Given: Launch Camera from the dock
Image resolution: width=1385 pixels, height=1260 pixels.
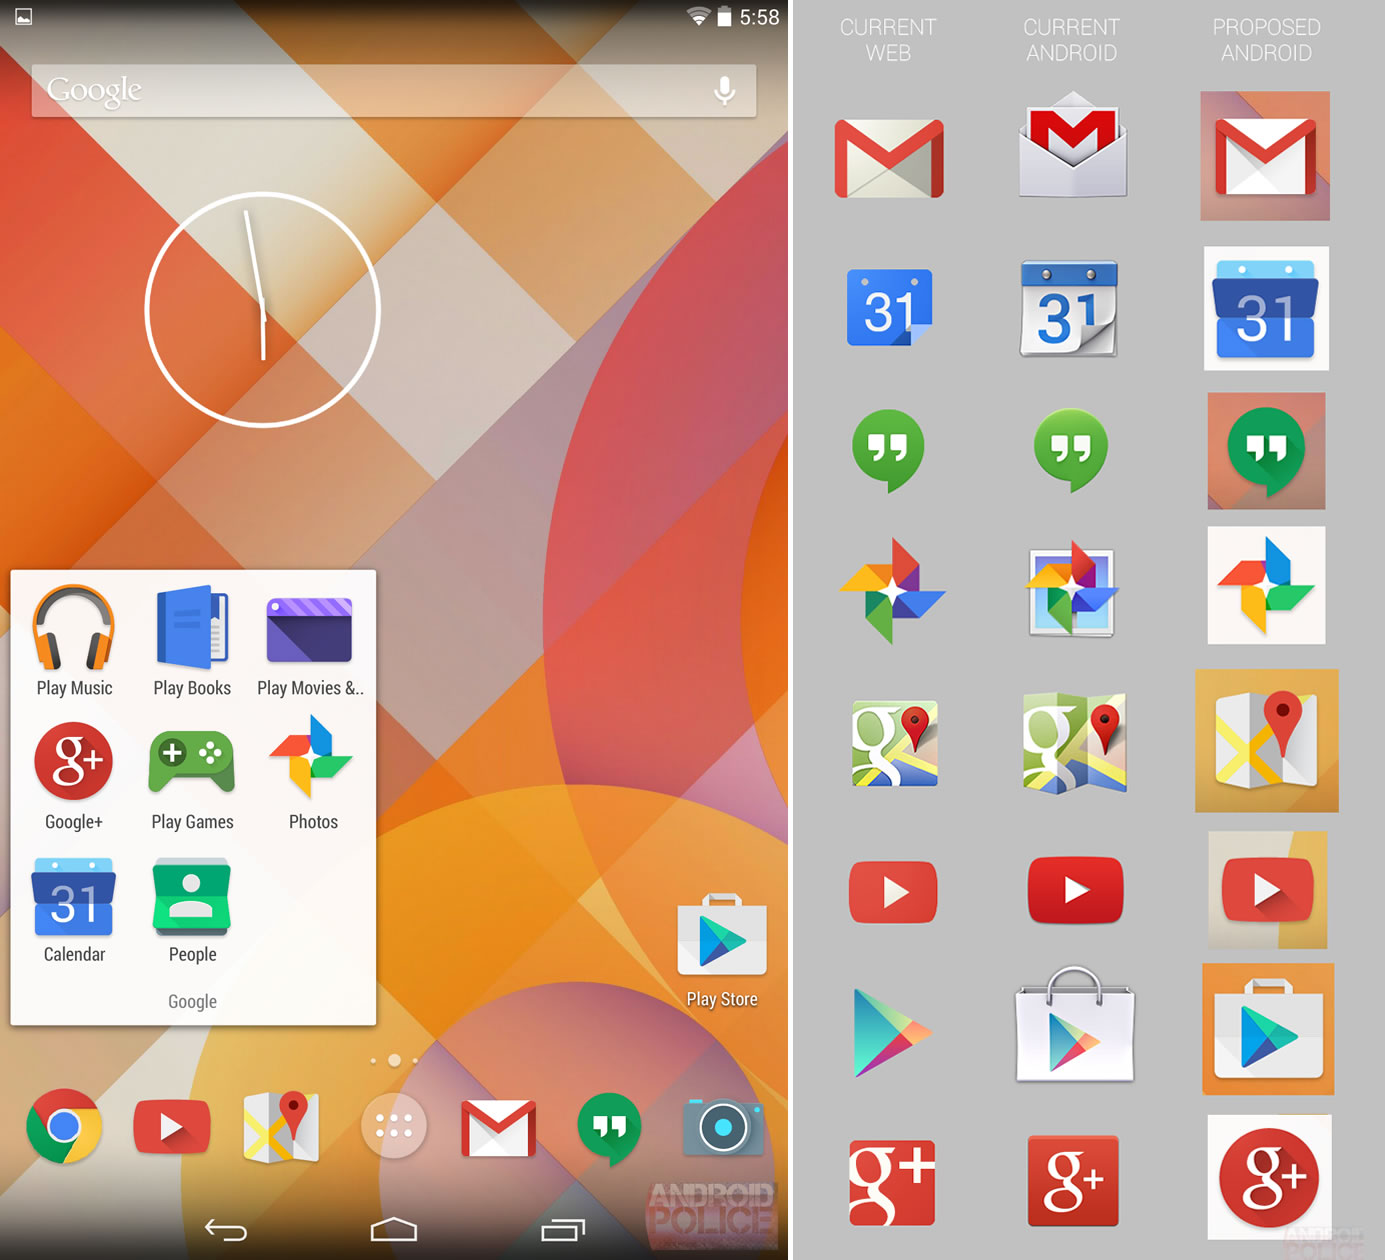Looking at the screenshot, I should [x=723, y=1127].
